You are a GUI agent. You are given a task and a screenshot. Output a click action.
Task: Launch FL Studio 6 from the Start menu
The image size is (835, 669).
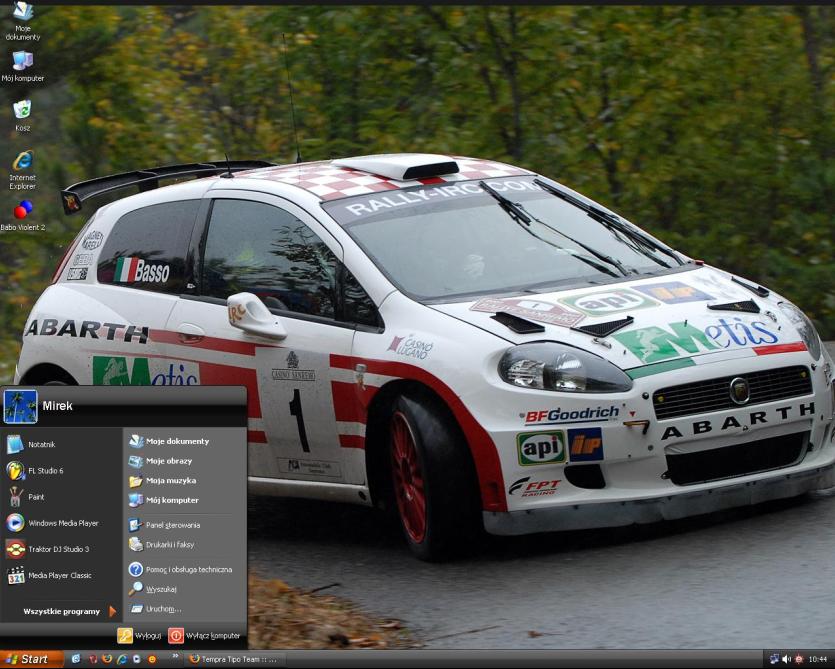(x=61, y=471)
